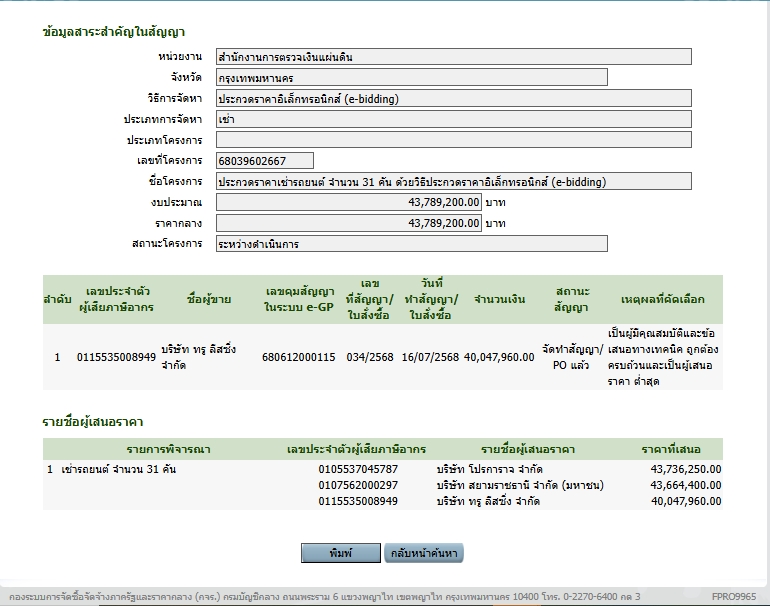
Task: Focus the งบประมาณ amount field
Action: coord(349,202)
